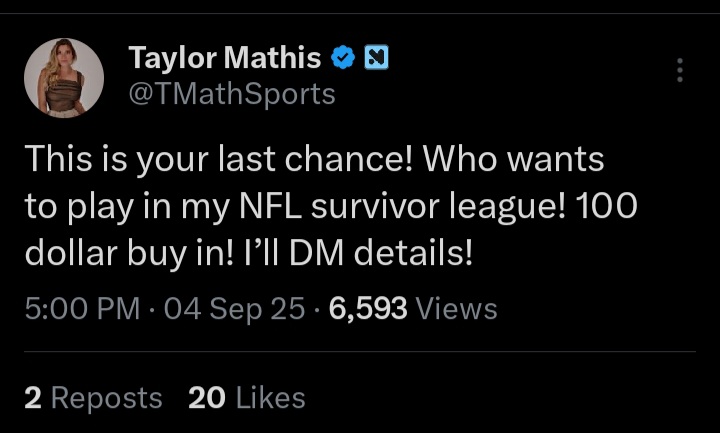720x433 pixels.
Task: Click the word Views in the tweet metadata
Action: tap(456, 309)
